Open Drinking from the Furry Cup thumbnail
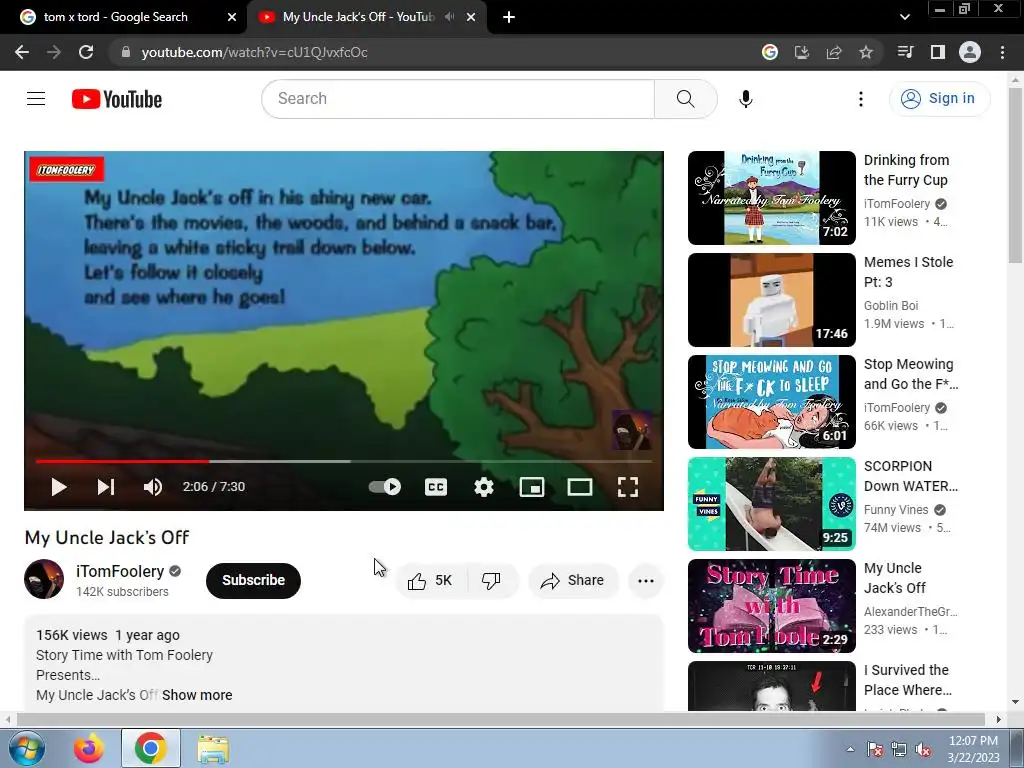Viewport: 1024px width, 768px height. (771, 198)
